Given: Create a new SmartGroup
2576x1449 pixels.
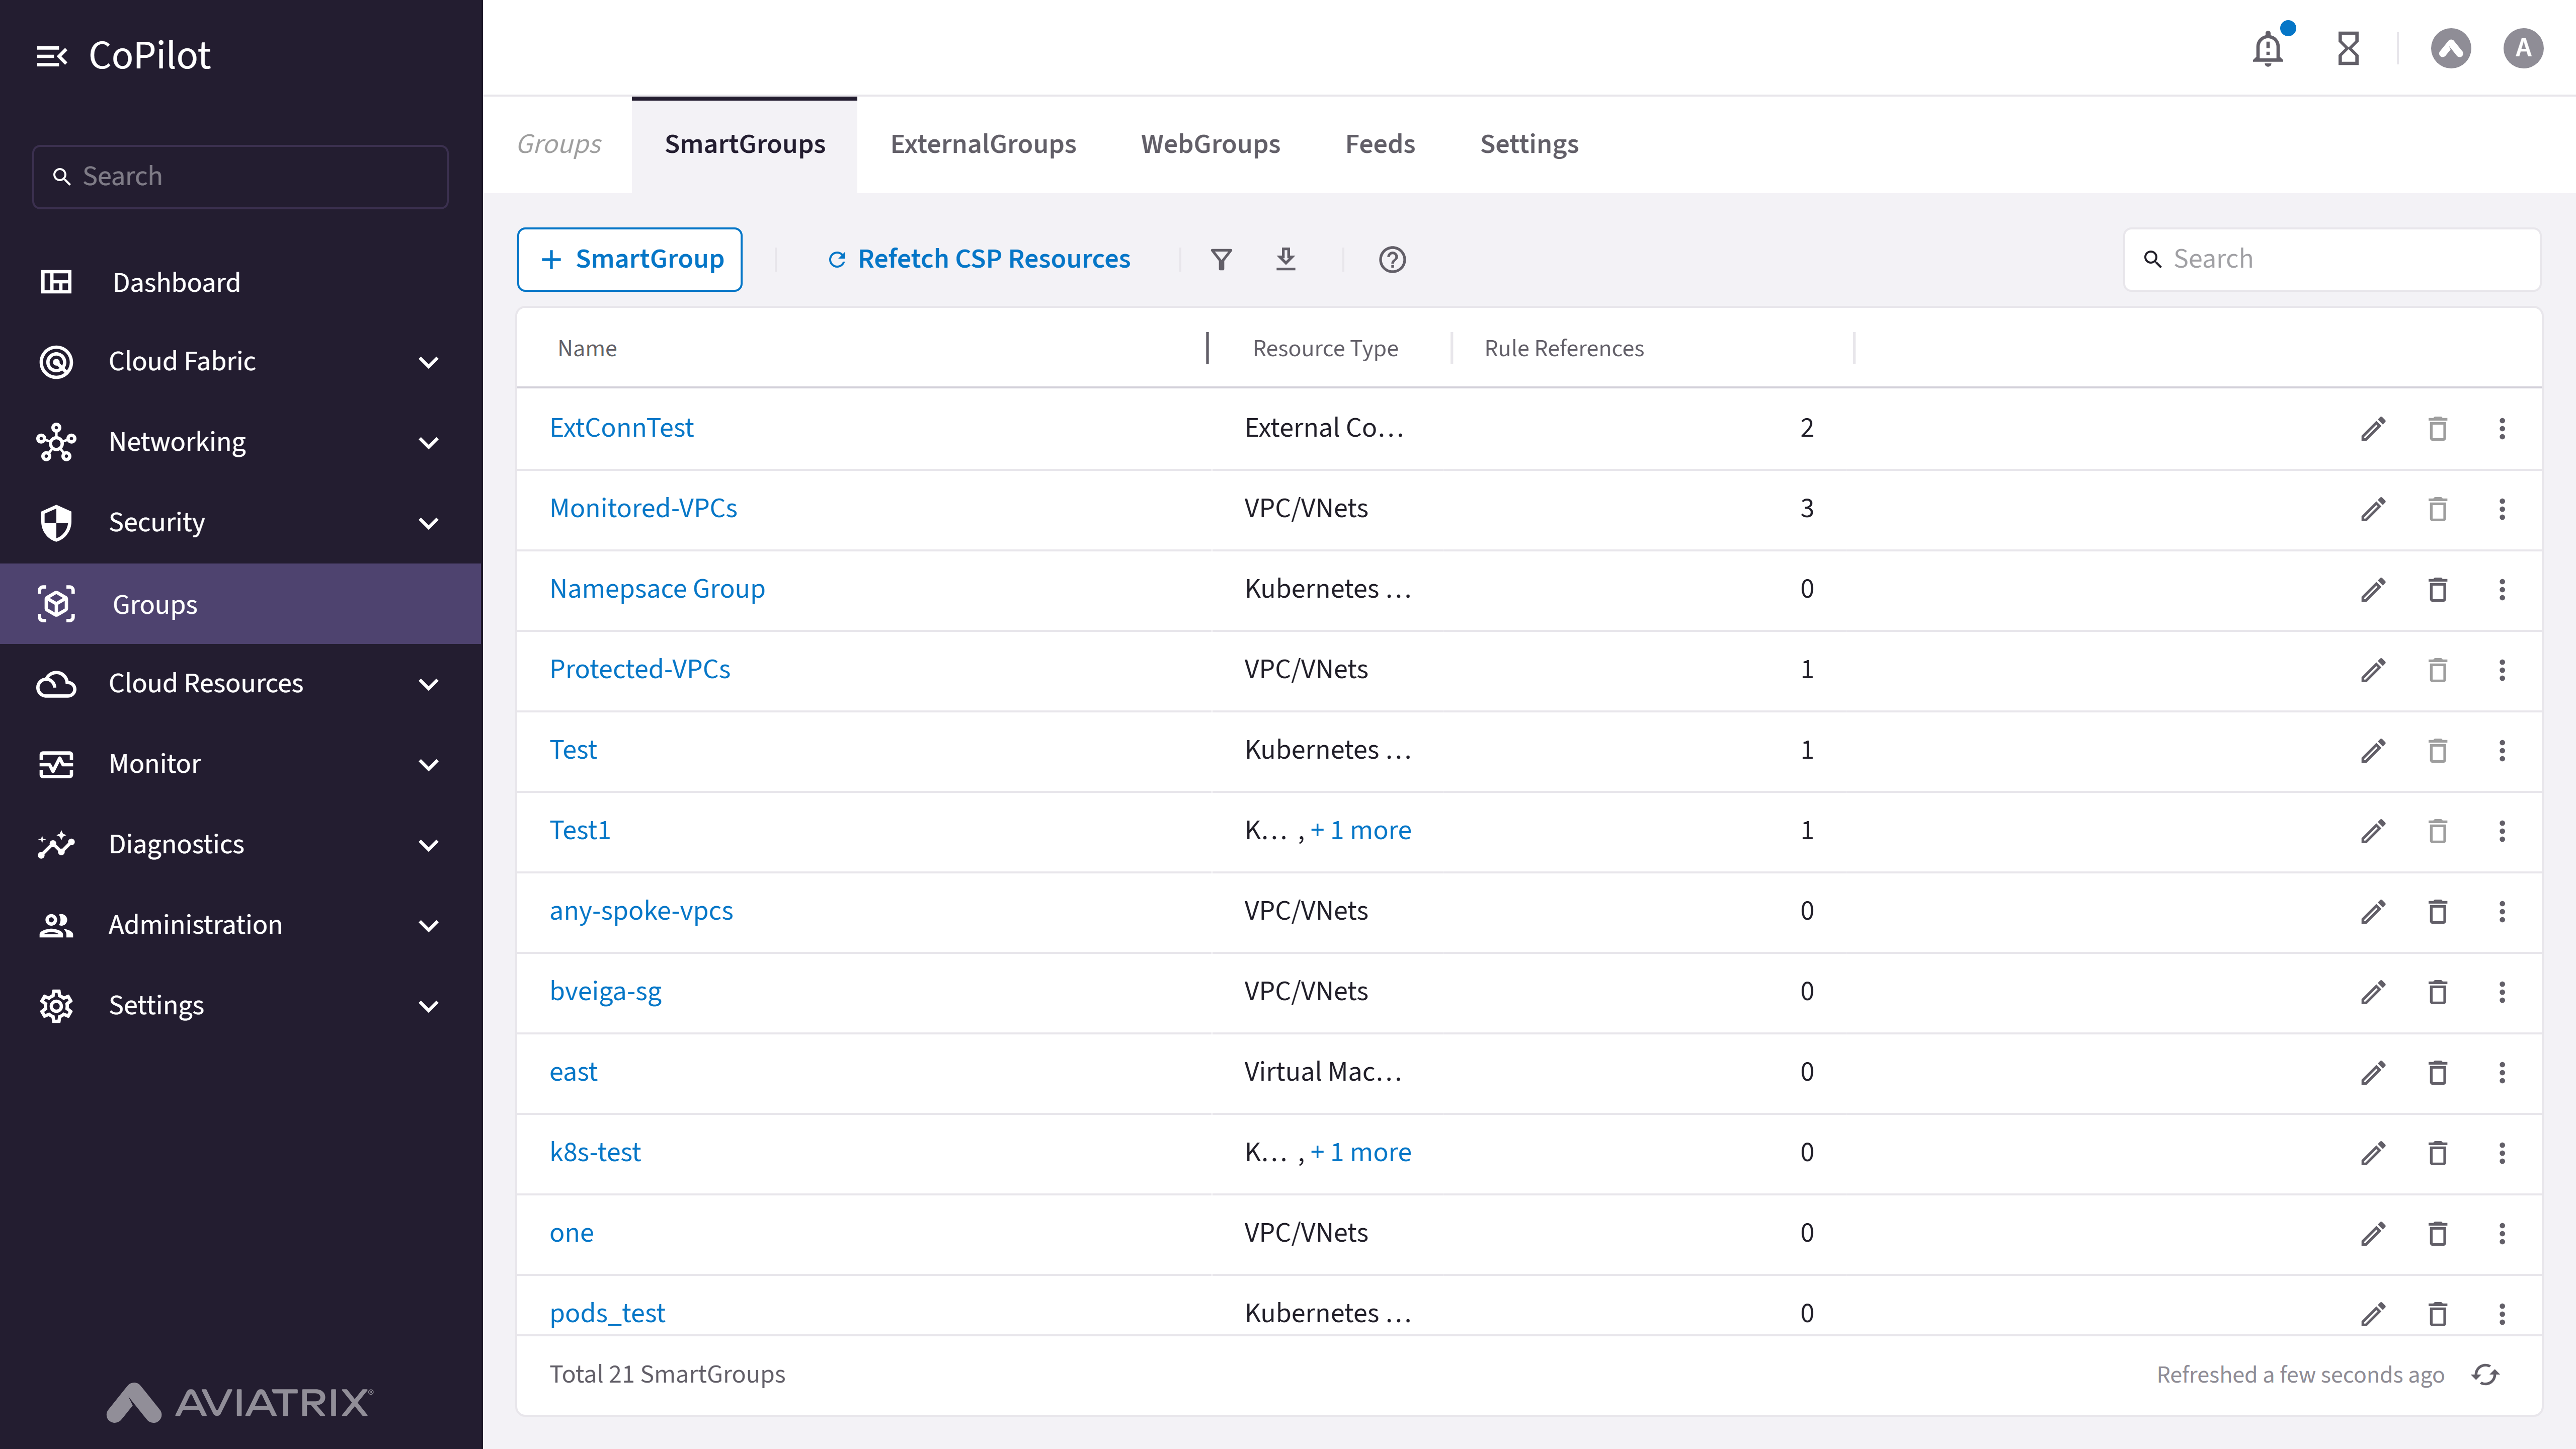Looking at the screenshot, I should click(x=630, y=260).
